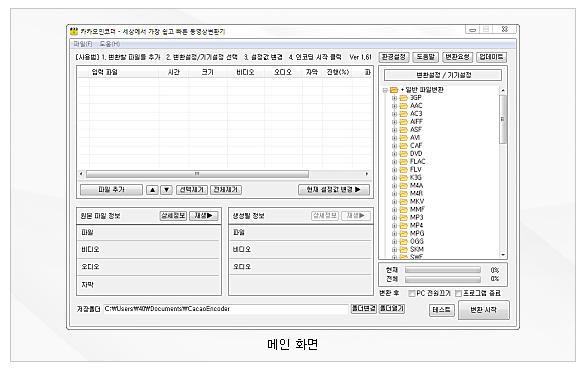Image resolution: width=583 pixels, height=369 pixels.
Task: Expand the AIFF format node
Action: point(394,122)
